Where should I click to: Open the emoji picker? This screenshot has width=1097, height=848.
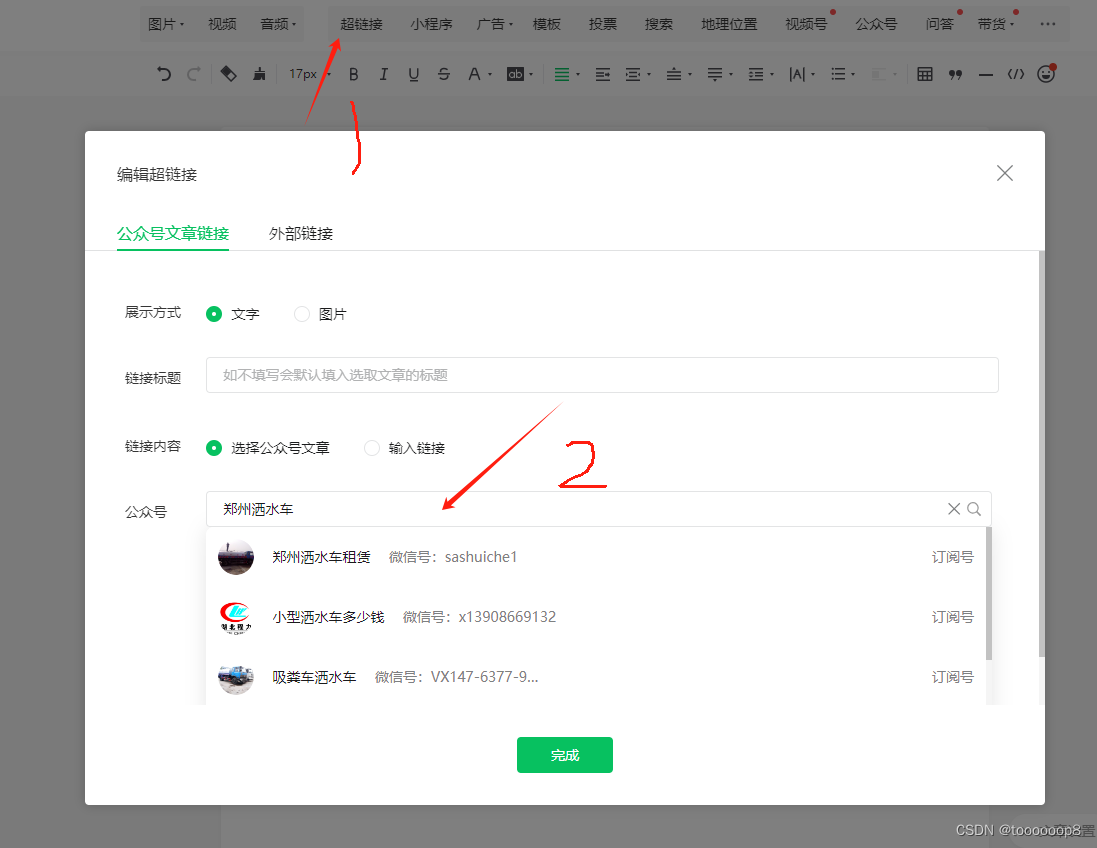(1046, 73)
